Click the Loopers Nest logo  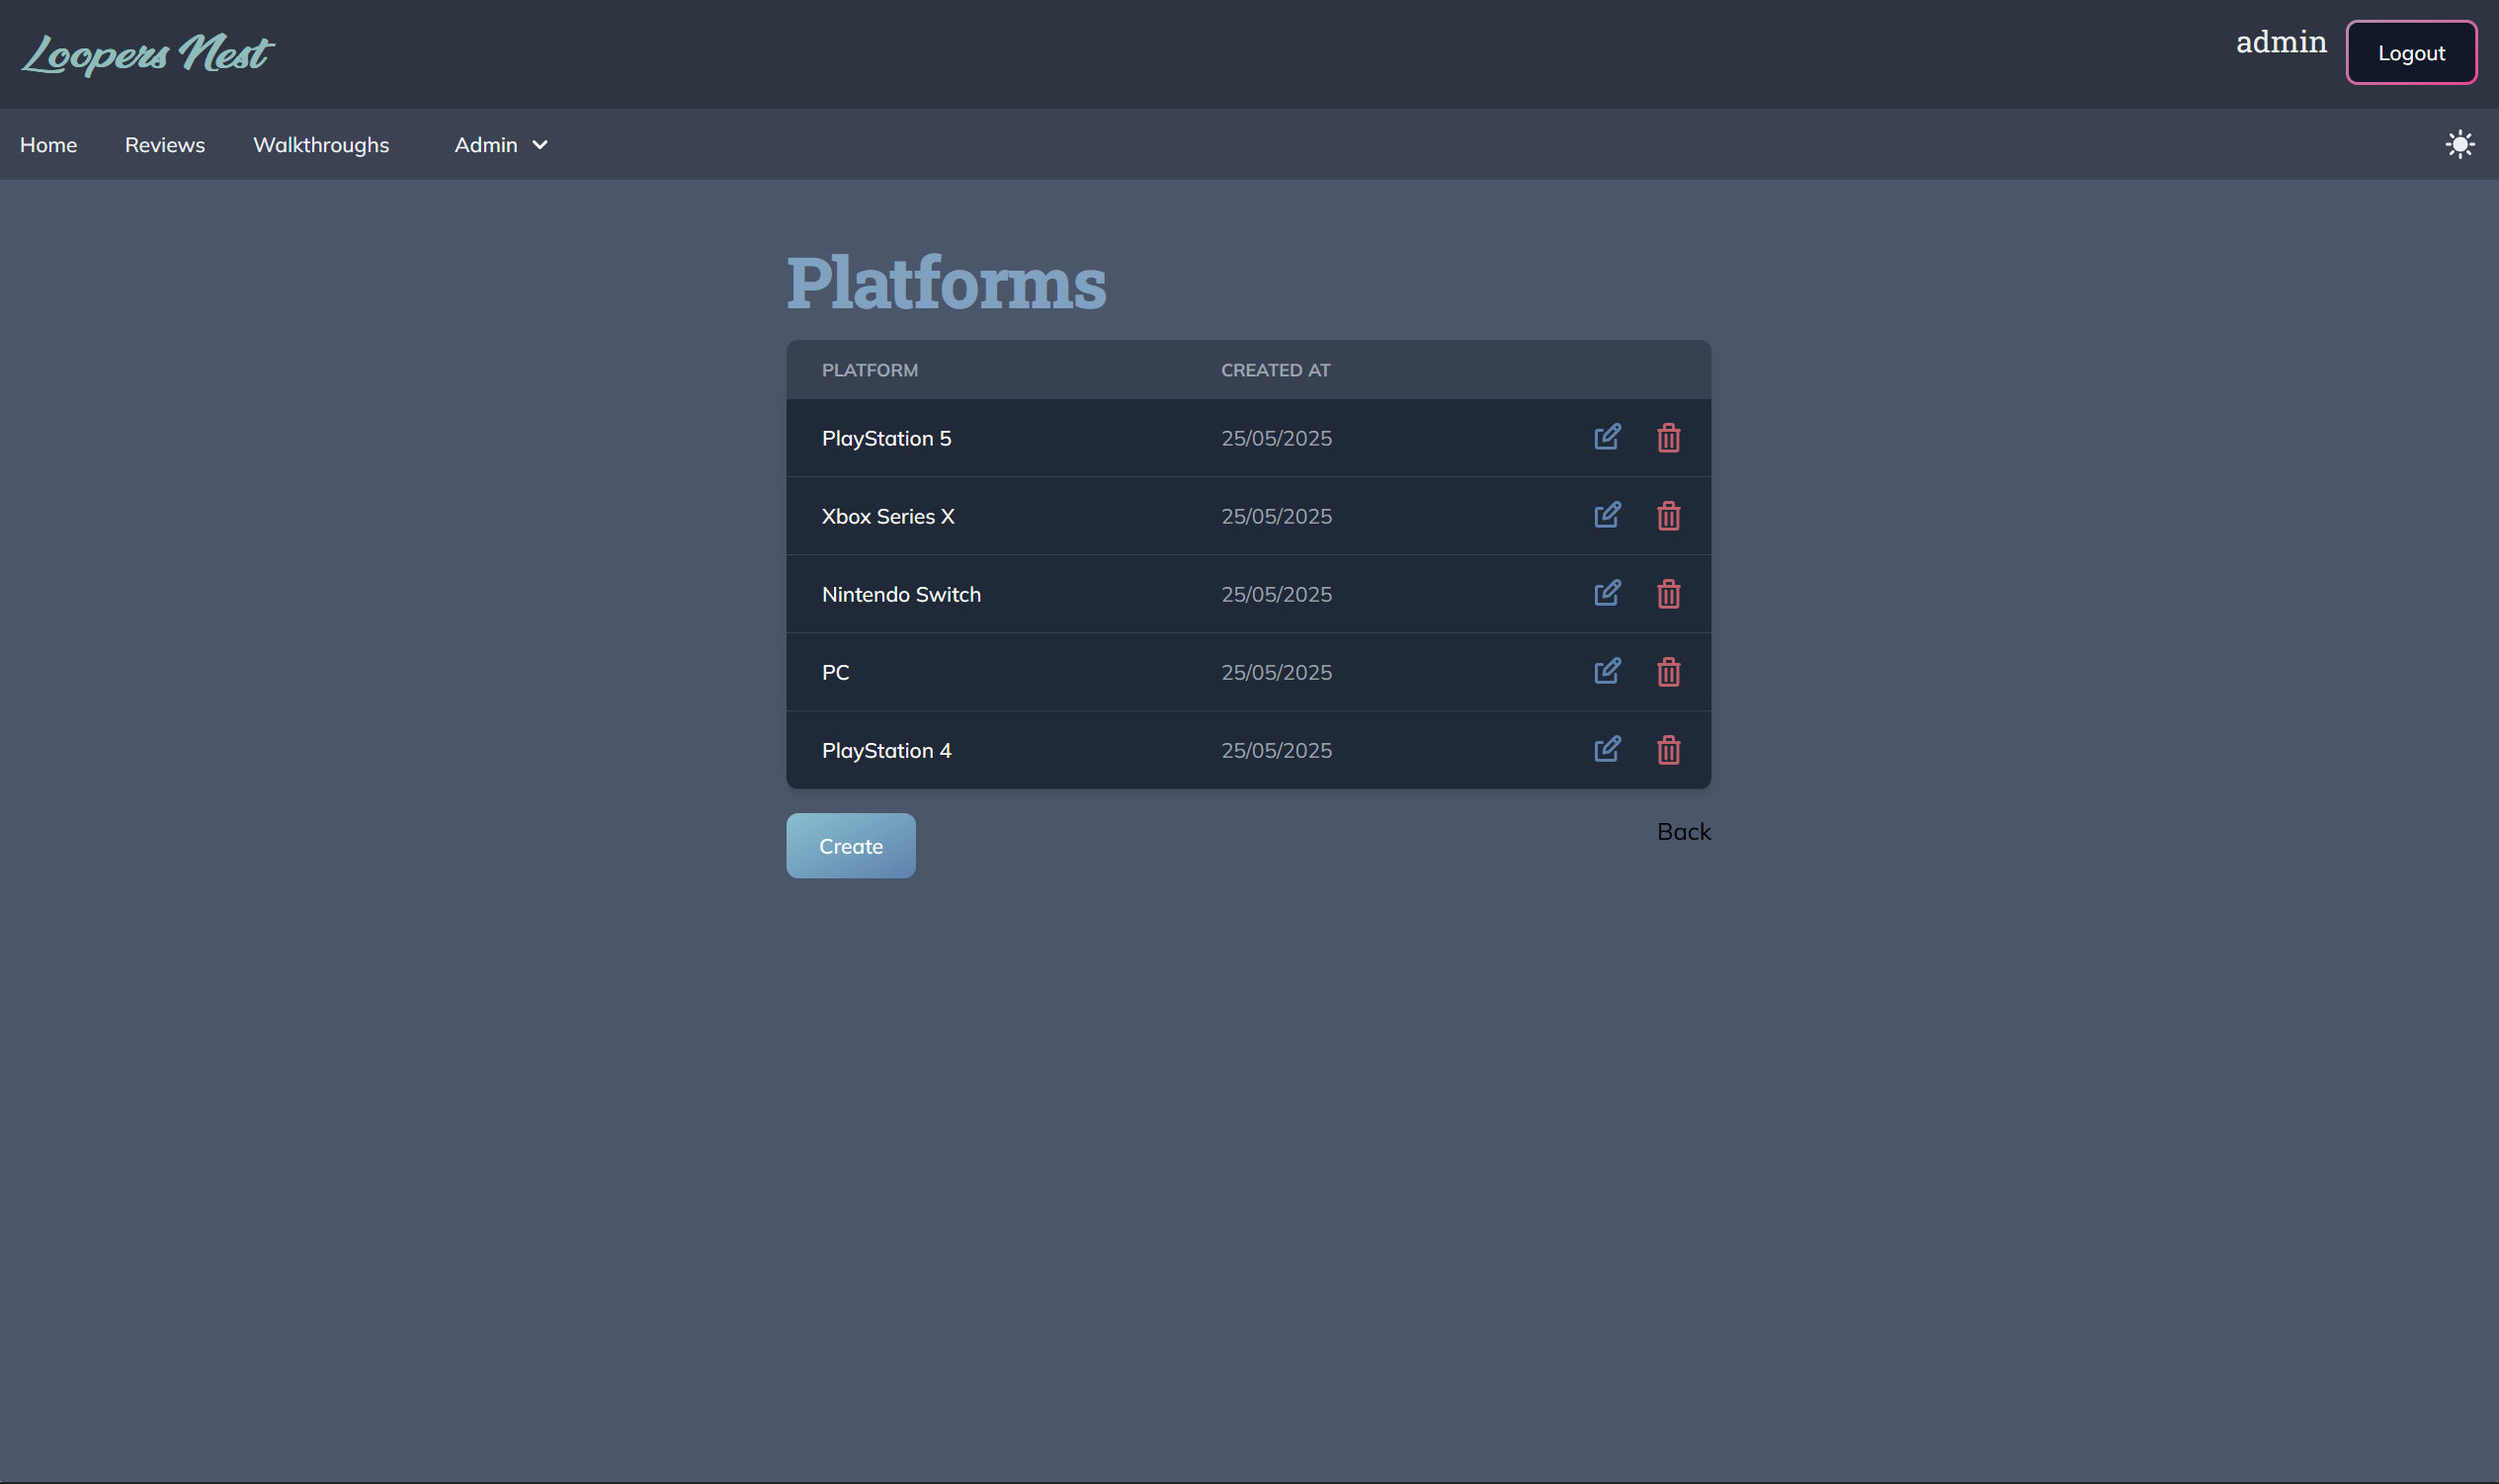pyautogui.click(x=146, y=53)
